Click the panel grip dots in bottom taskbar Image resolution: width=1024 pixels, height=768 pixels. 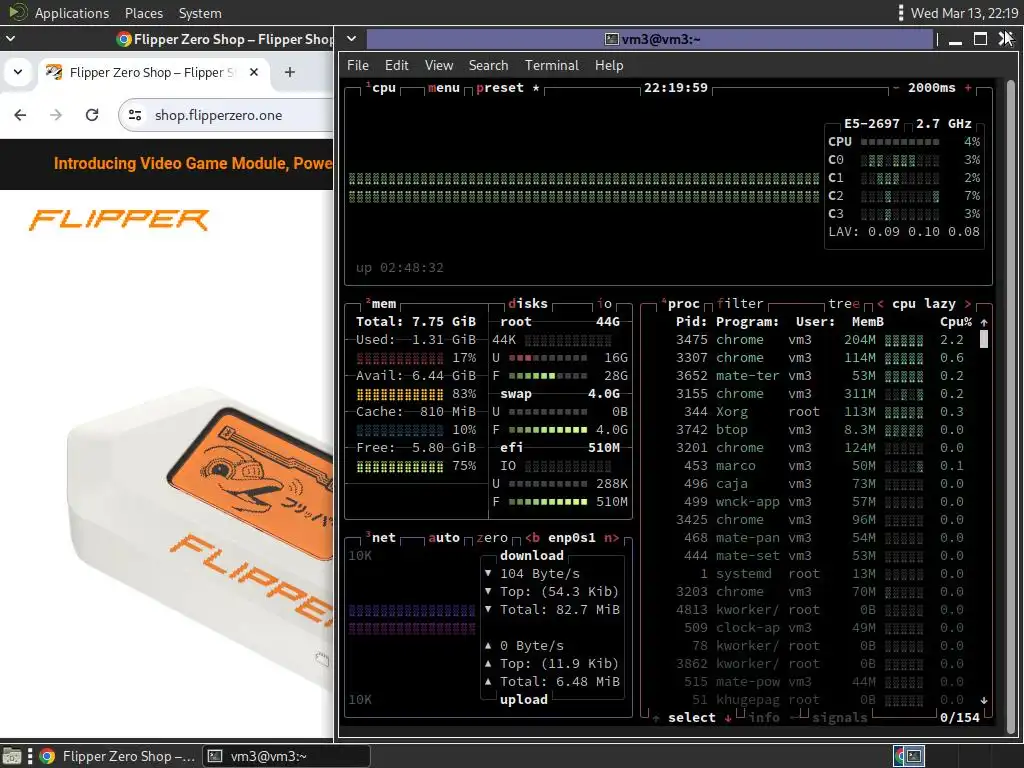(29, 756)
